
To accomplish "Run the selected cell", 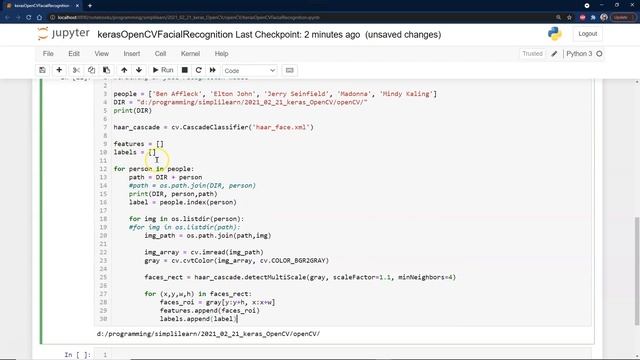I will (x=163, y=70).
